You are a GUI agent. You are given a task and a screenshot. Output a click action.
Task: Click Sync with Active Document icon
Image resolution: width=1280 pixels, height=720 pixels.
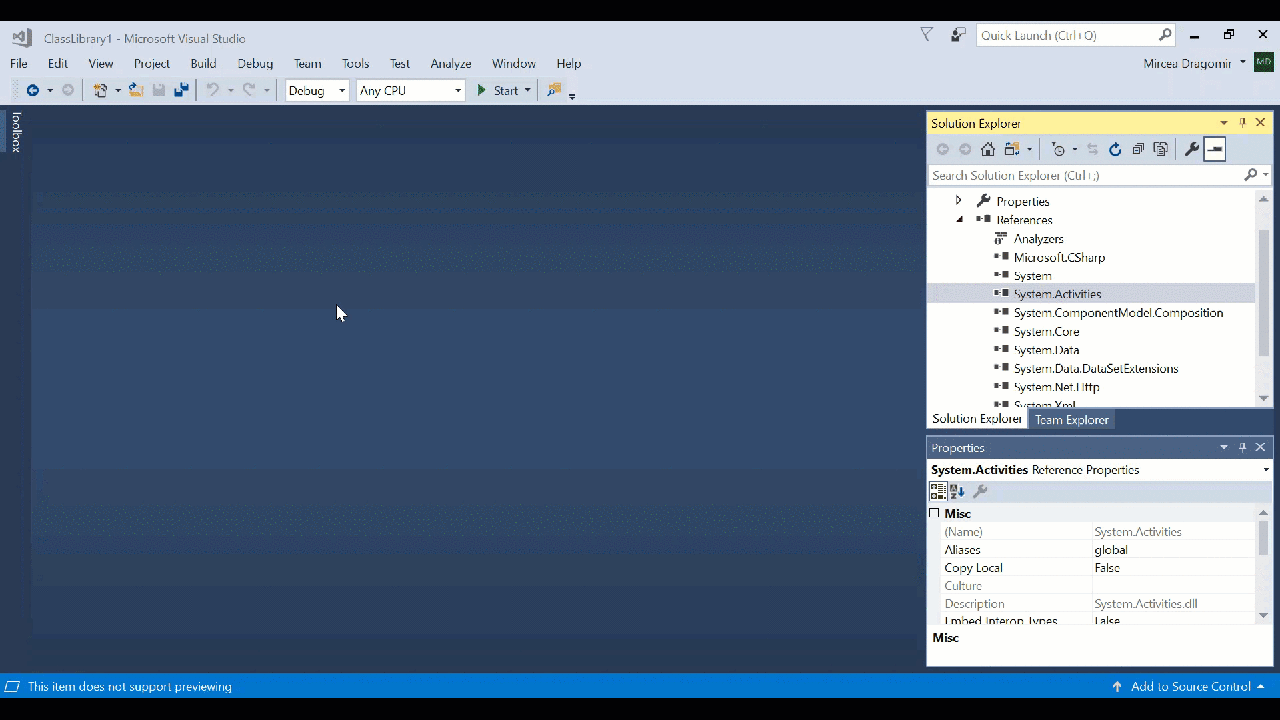1092,149
